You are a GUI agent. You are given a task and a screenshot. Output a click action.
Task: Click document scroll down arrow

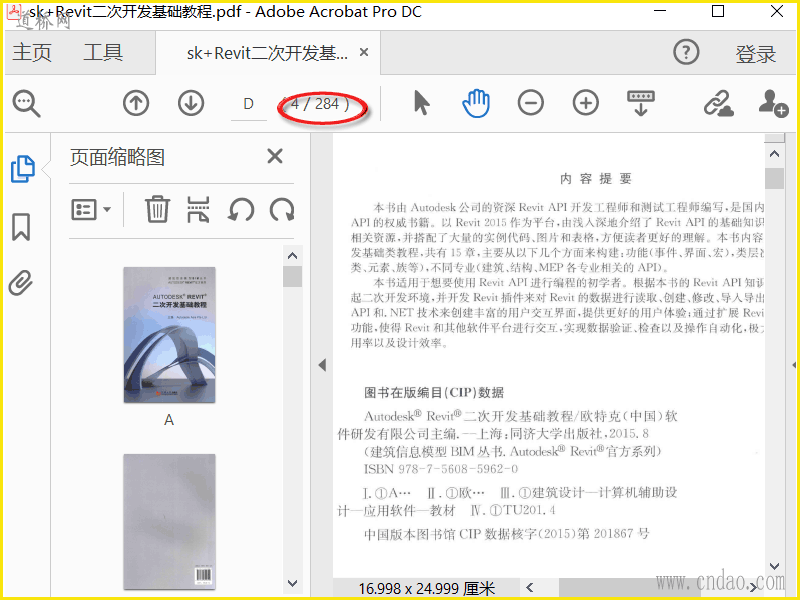pos(774,566)
